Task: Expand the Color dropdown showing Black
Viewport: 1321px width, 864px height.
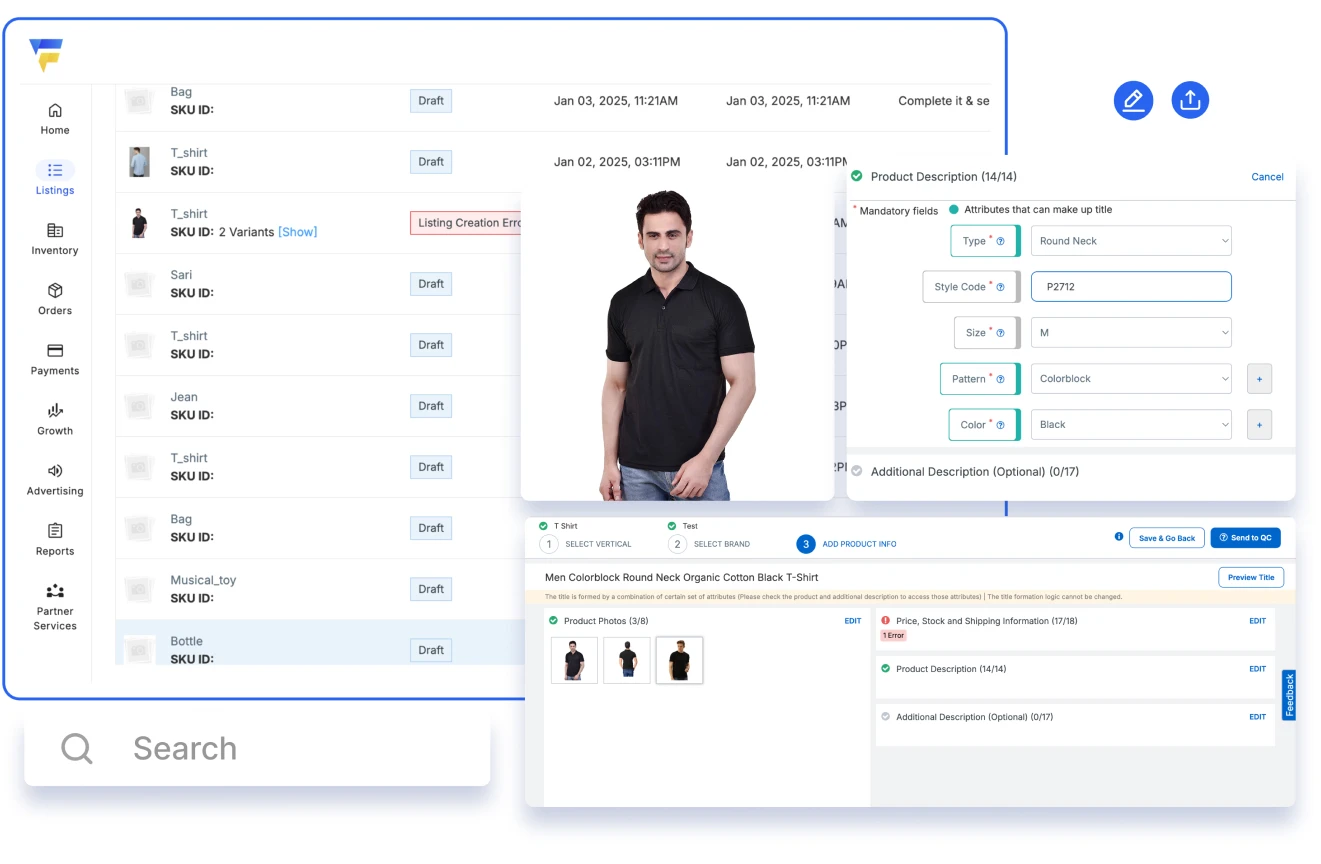Action: point(1130,425)
